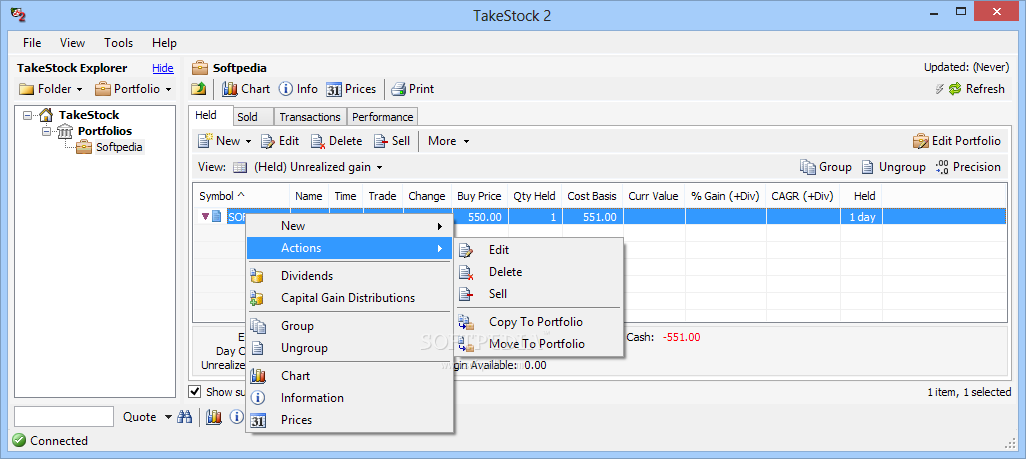This screenshot has width=1026, height=459.
Task: Choose Delete in the Actions submenu
Action: click(x=539, y=272)
